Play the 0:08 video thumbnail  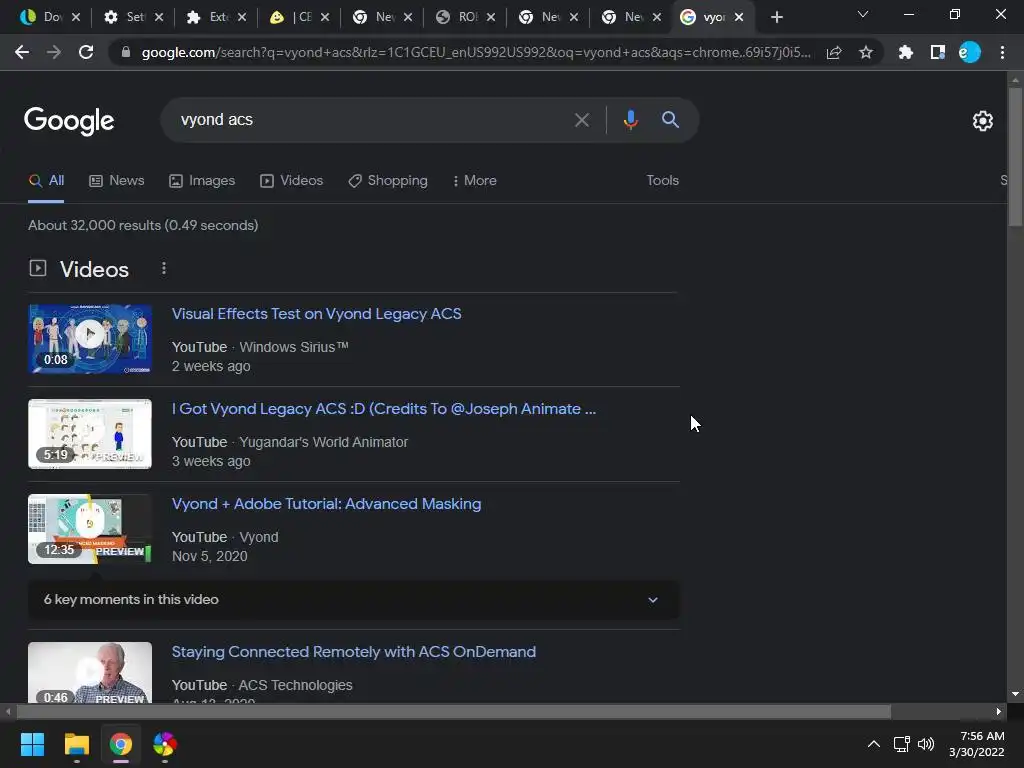click(90, 339)
